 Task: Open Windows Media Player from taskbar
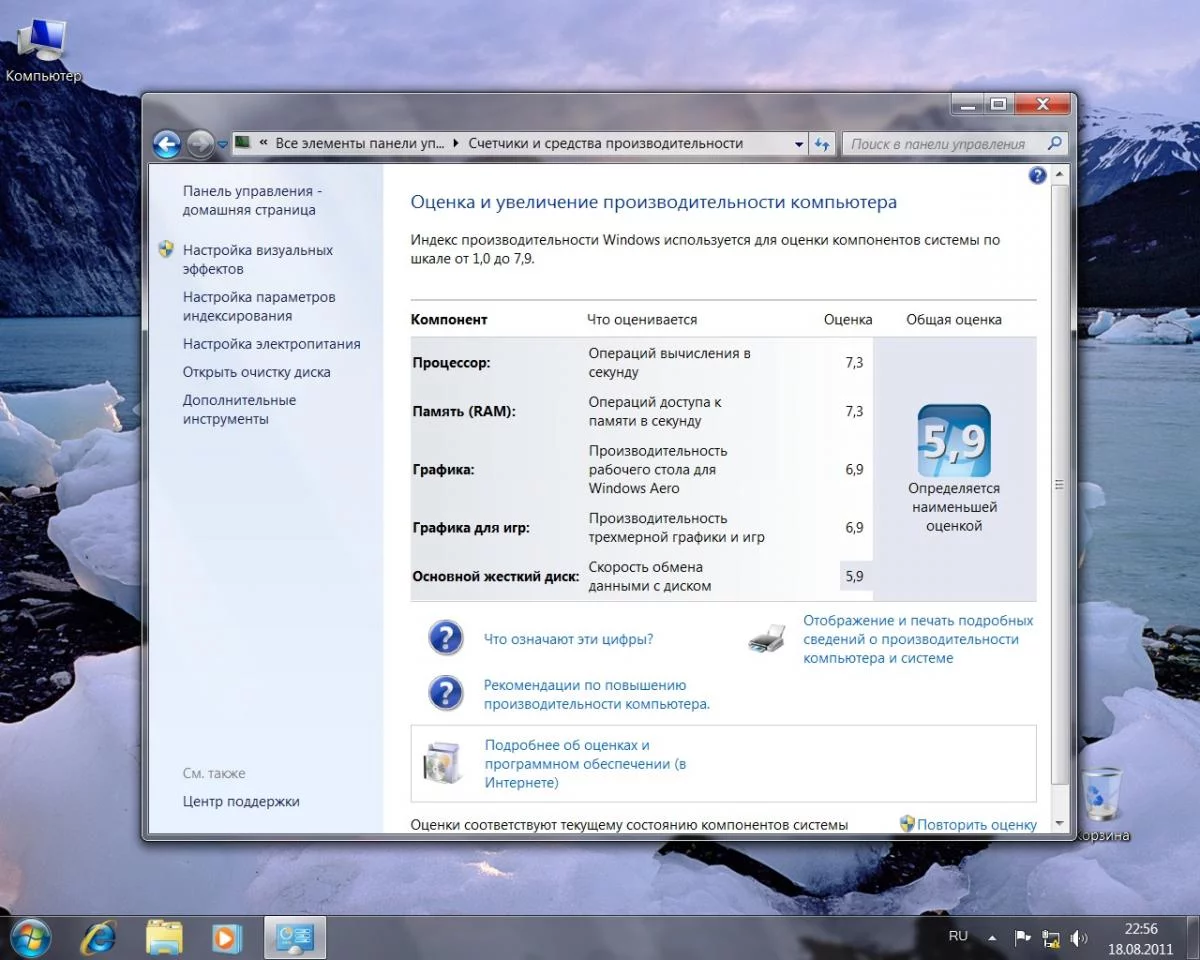click(227, 937)
